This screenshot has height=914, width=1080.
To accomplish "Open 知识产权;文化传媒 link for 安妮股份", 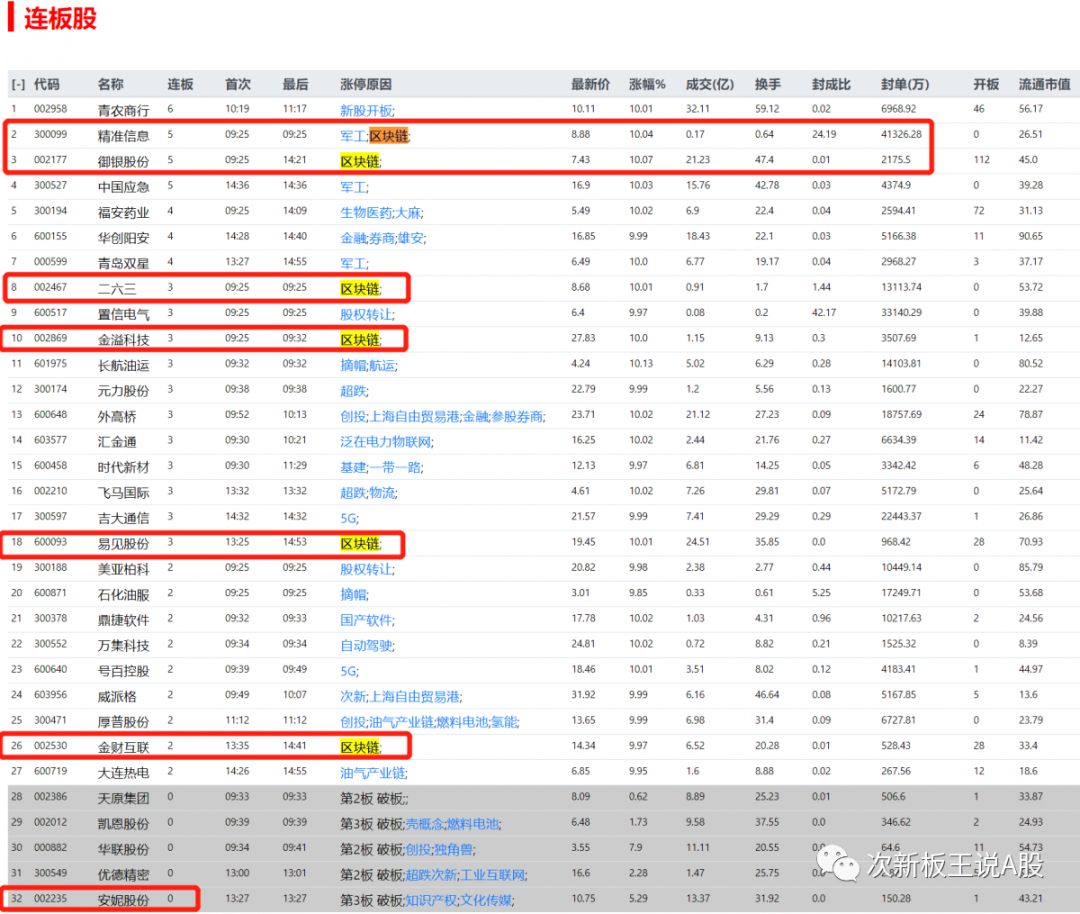I will 459,900.
